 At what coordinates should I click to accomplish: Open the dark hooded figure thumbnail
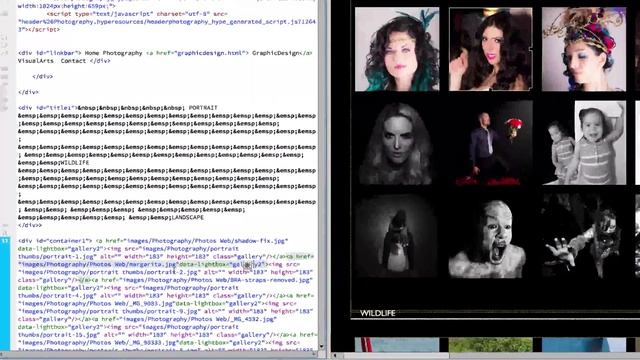click(x=397, y=236)
